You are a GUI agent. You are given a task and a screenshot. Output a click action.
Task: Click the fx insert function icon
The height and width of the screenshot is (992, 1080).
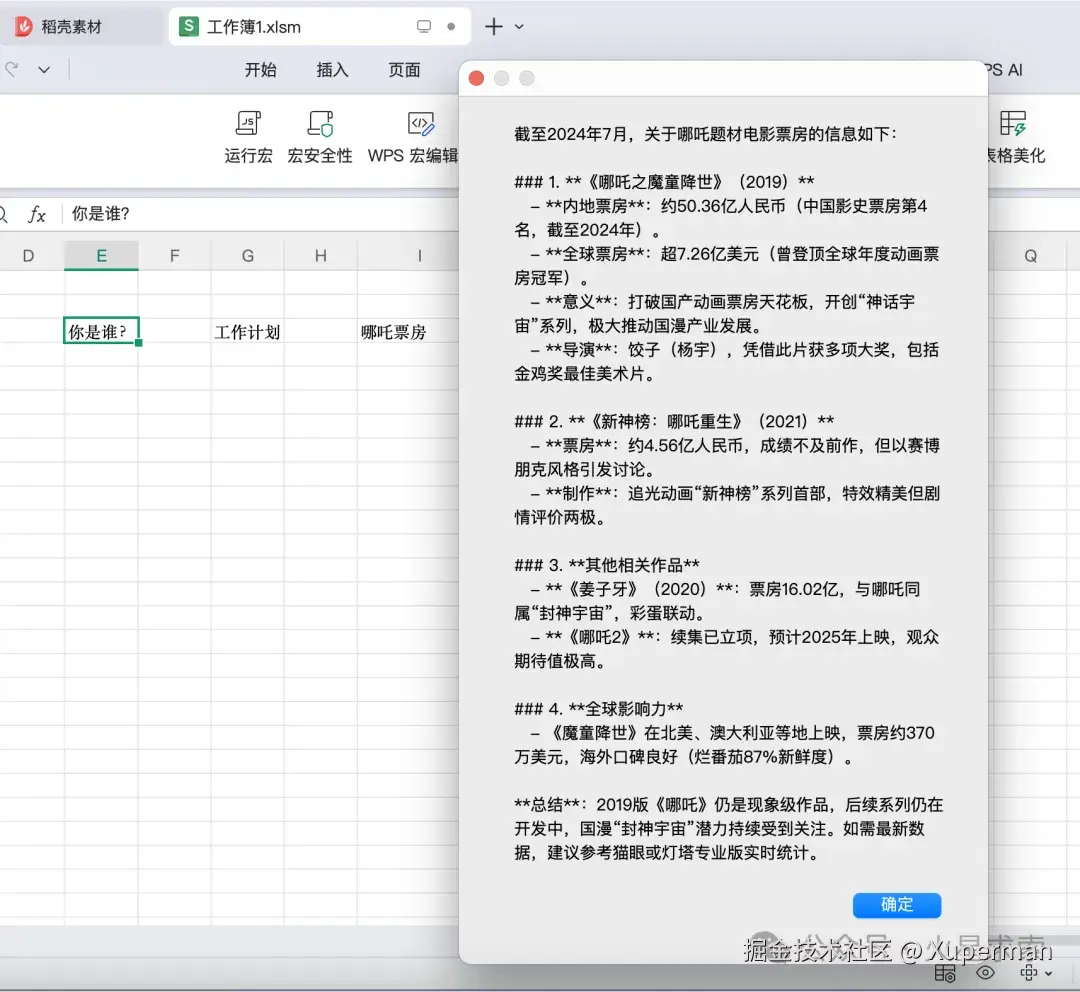(37, 214)
